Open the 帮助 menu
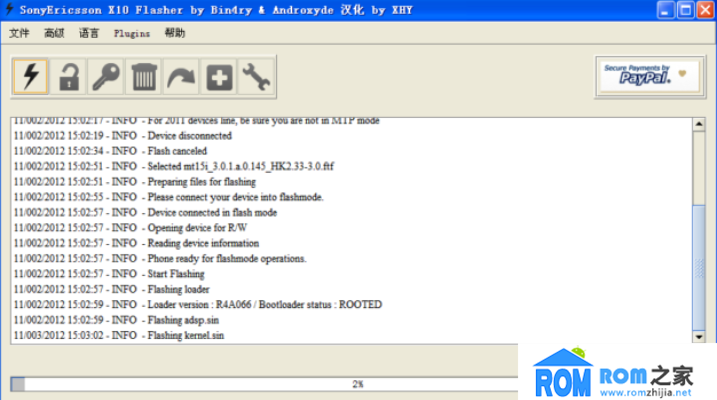 pyautogui.click(x=175, y=33)
